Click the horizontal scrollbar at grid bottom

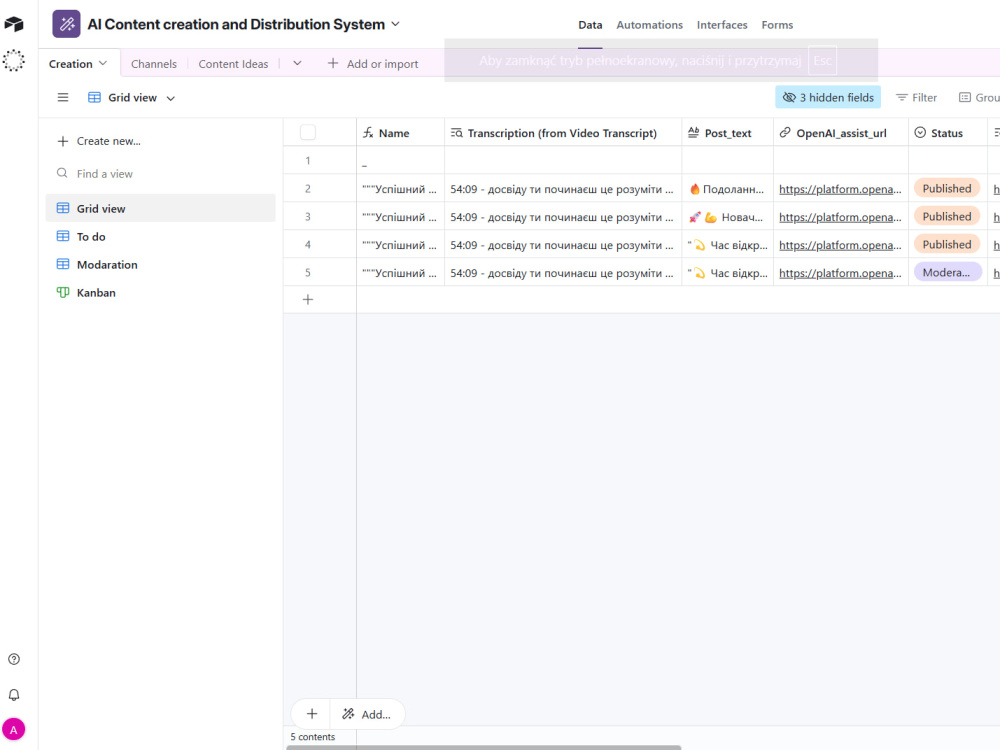point(483,747)
